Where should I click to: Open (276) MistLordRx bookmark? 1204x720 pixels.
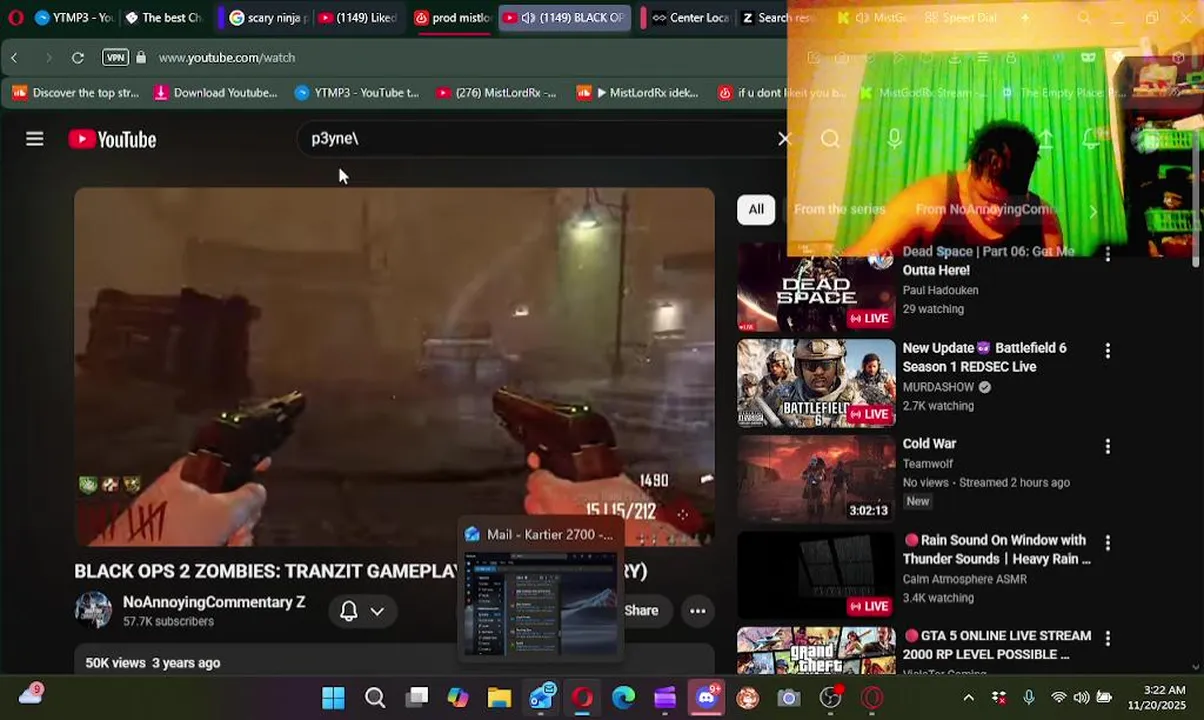[496, 93]
